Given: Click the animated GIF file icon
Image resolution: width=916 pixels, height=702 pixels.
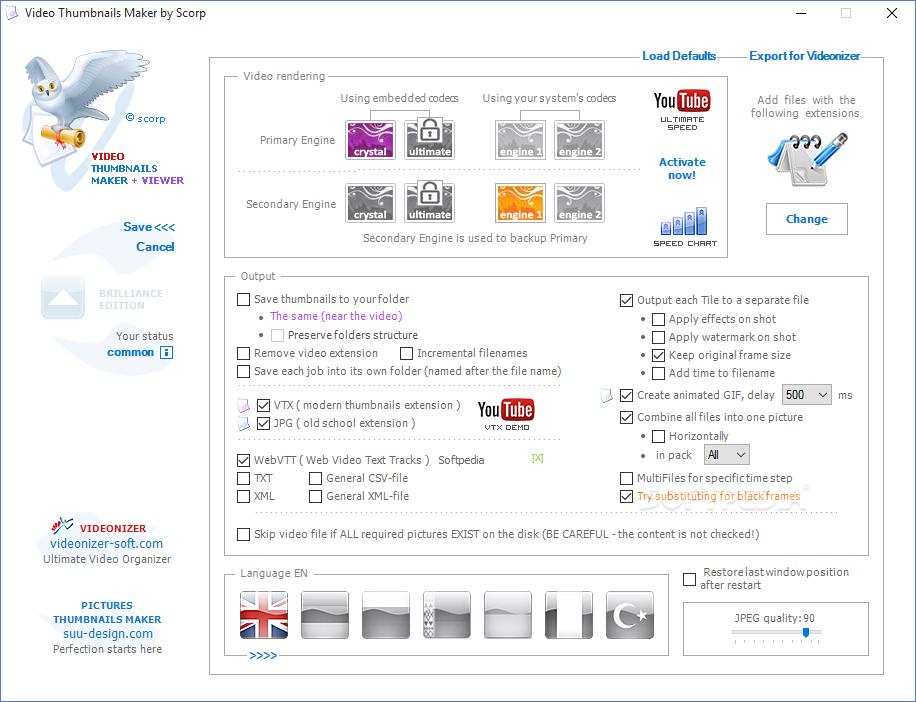Looking at the screenshot, I should click(x=607, y=396).
